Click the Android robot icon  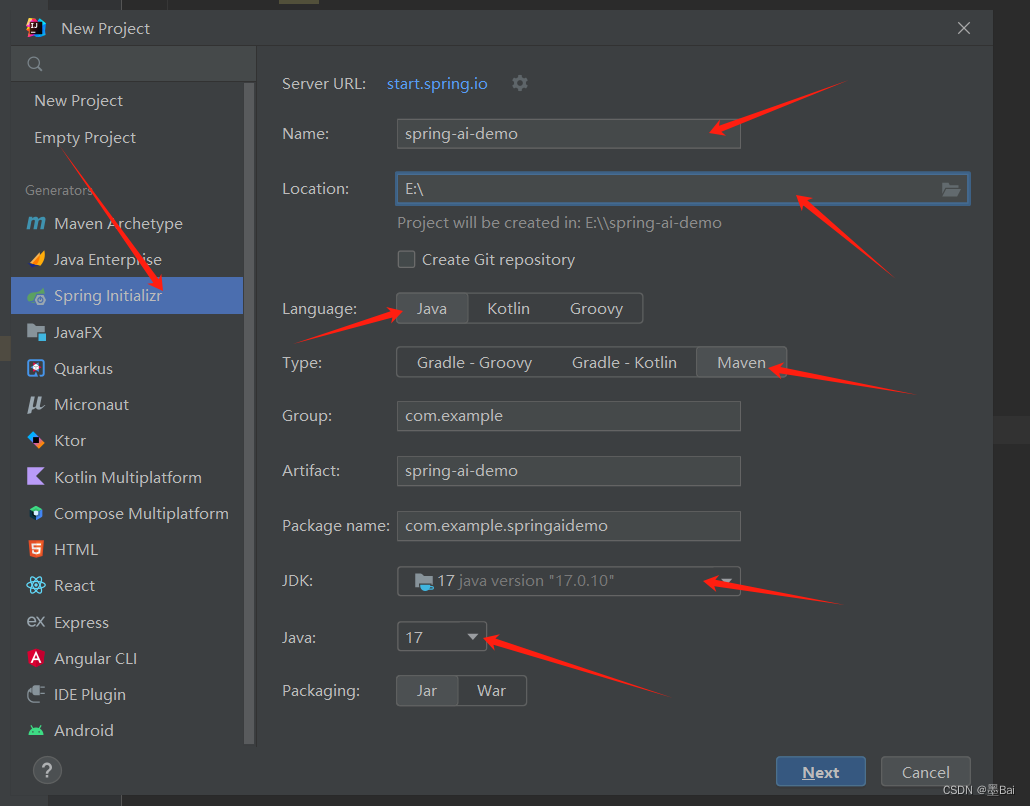(36, 730)
